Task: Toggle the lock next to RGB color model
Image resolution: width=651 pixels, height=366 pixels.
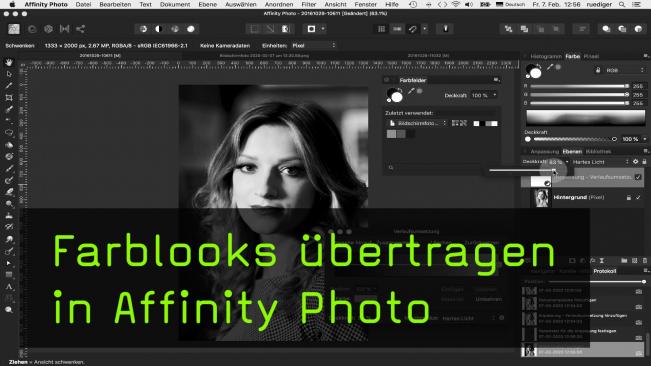Action: coord(598,70)
